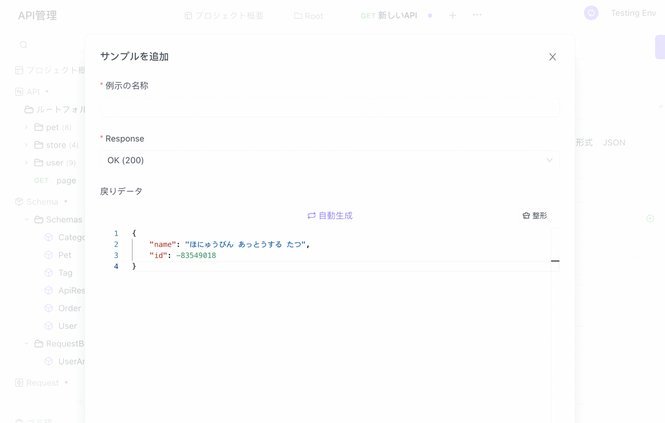Click the user folder icon
The height and width of the screenshot is (423, 665).
coord(39,163)
